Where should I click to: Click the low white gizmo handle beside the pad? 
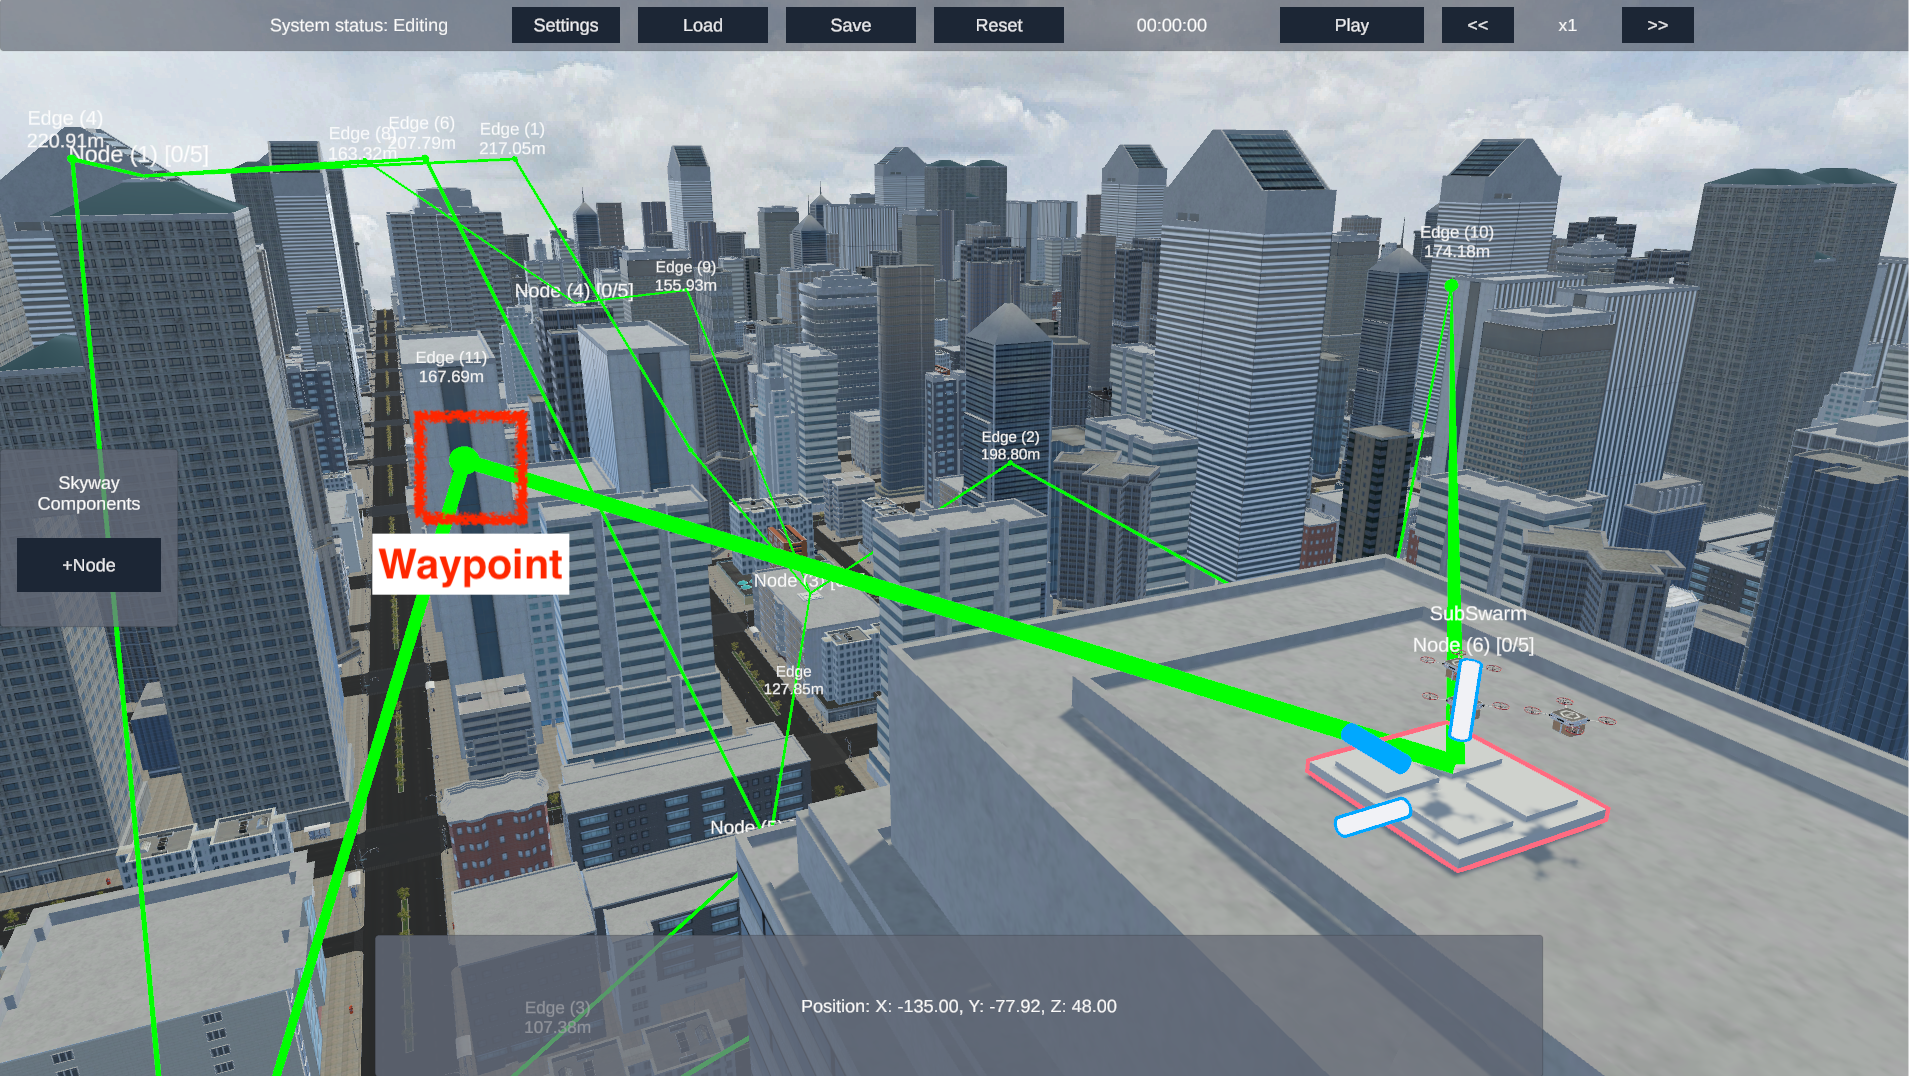[1372, 817]
